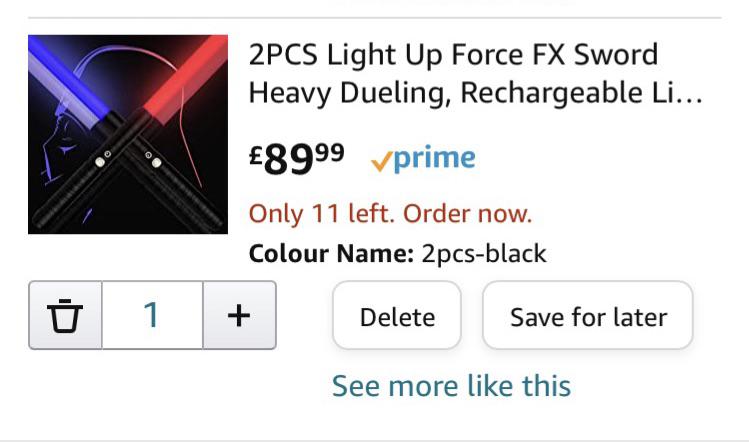The height and width of the screenshot is (442, 749).
Task: Click the Only 11 left stock notice
Action: [390, 213]
